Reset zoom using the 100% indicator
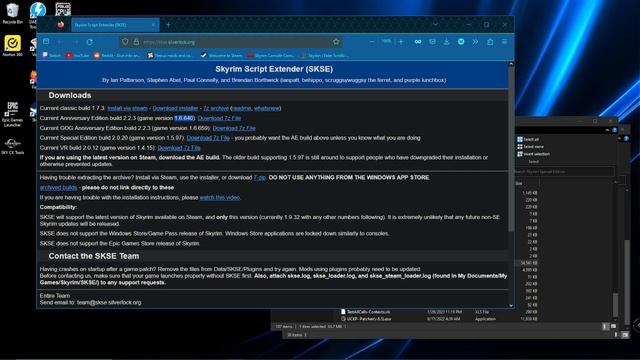The image size is (640, 360). 386,41
